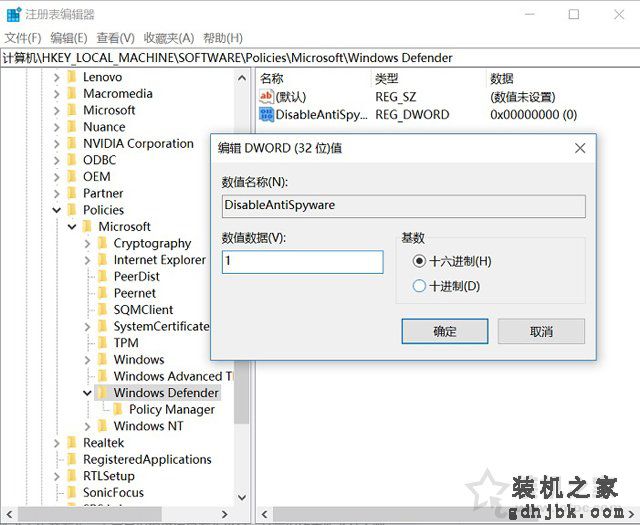Click the NVIDIA Corporation folder icon

72,143
